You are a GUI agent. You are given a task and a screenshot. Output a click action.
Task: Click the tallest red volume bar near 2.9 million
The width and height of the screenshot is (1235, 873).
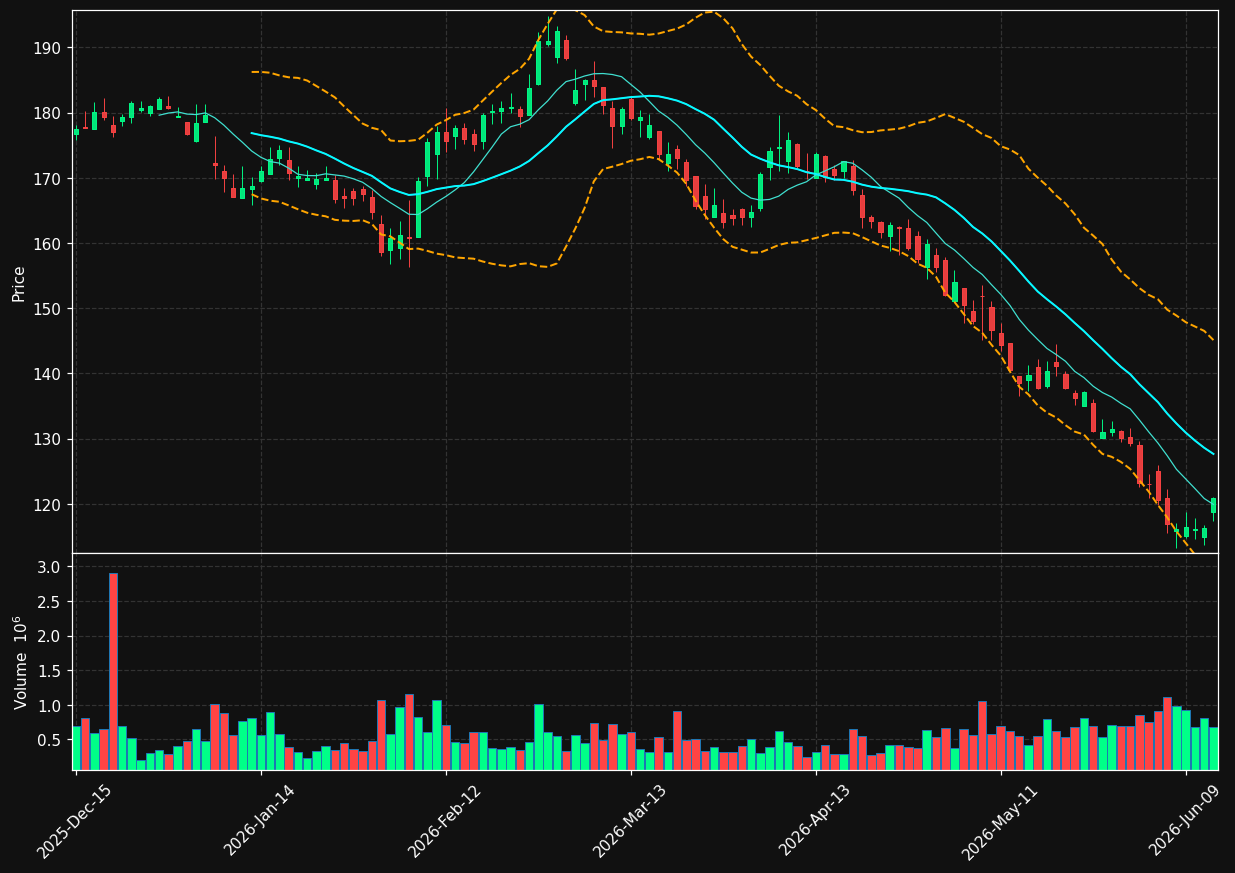pos(113,671)
